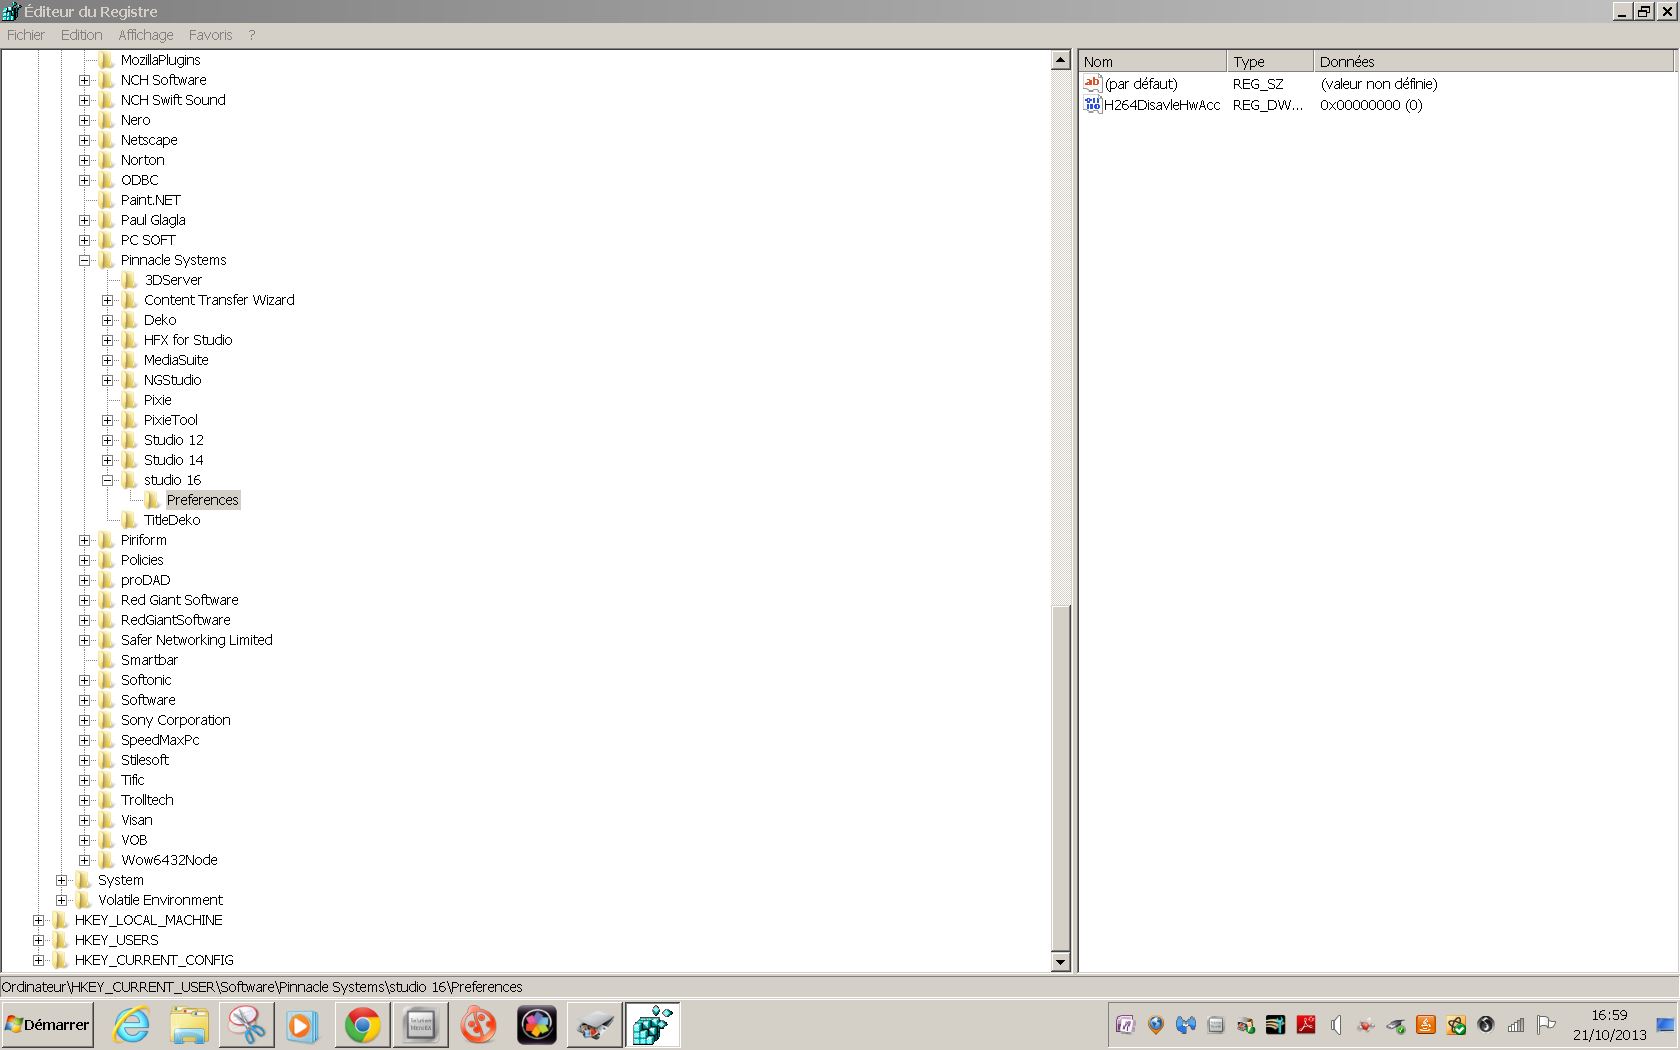The image size is (1680, 1050).
Task: Open the scanner app taskbar icon
Action: point(595,1025)
